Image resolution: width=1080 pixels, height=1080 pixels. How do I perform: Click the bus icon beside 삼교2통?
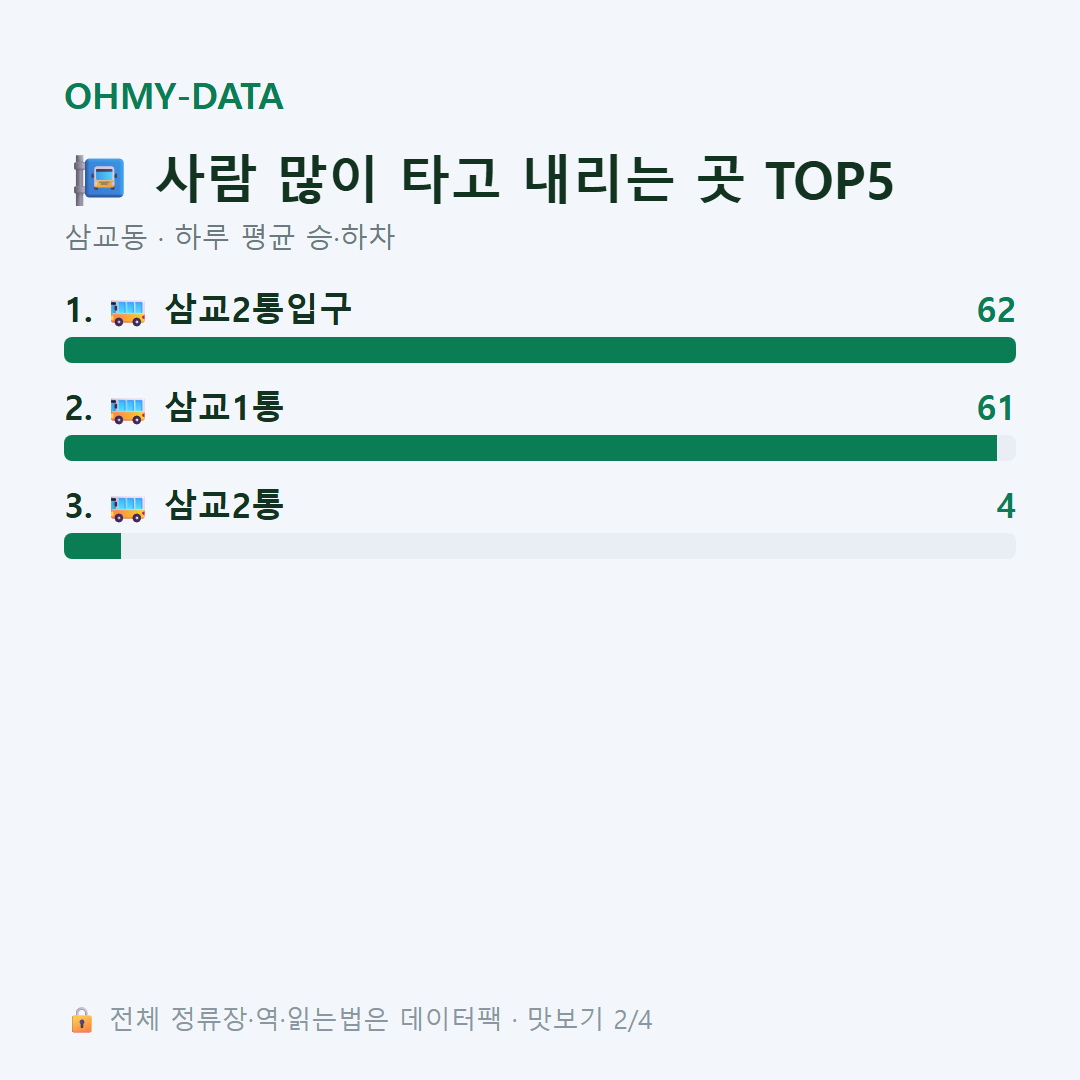coord(127,508)
